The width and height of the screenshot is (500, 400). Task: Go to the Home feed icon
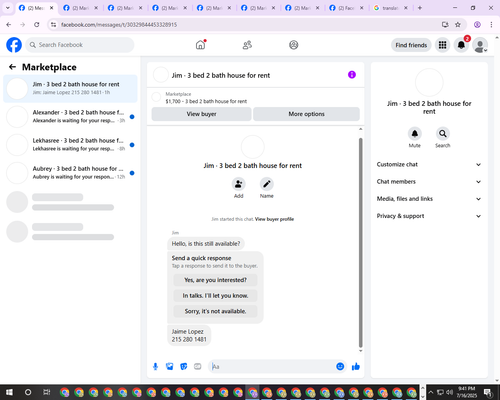(200, 45)
